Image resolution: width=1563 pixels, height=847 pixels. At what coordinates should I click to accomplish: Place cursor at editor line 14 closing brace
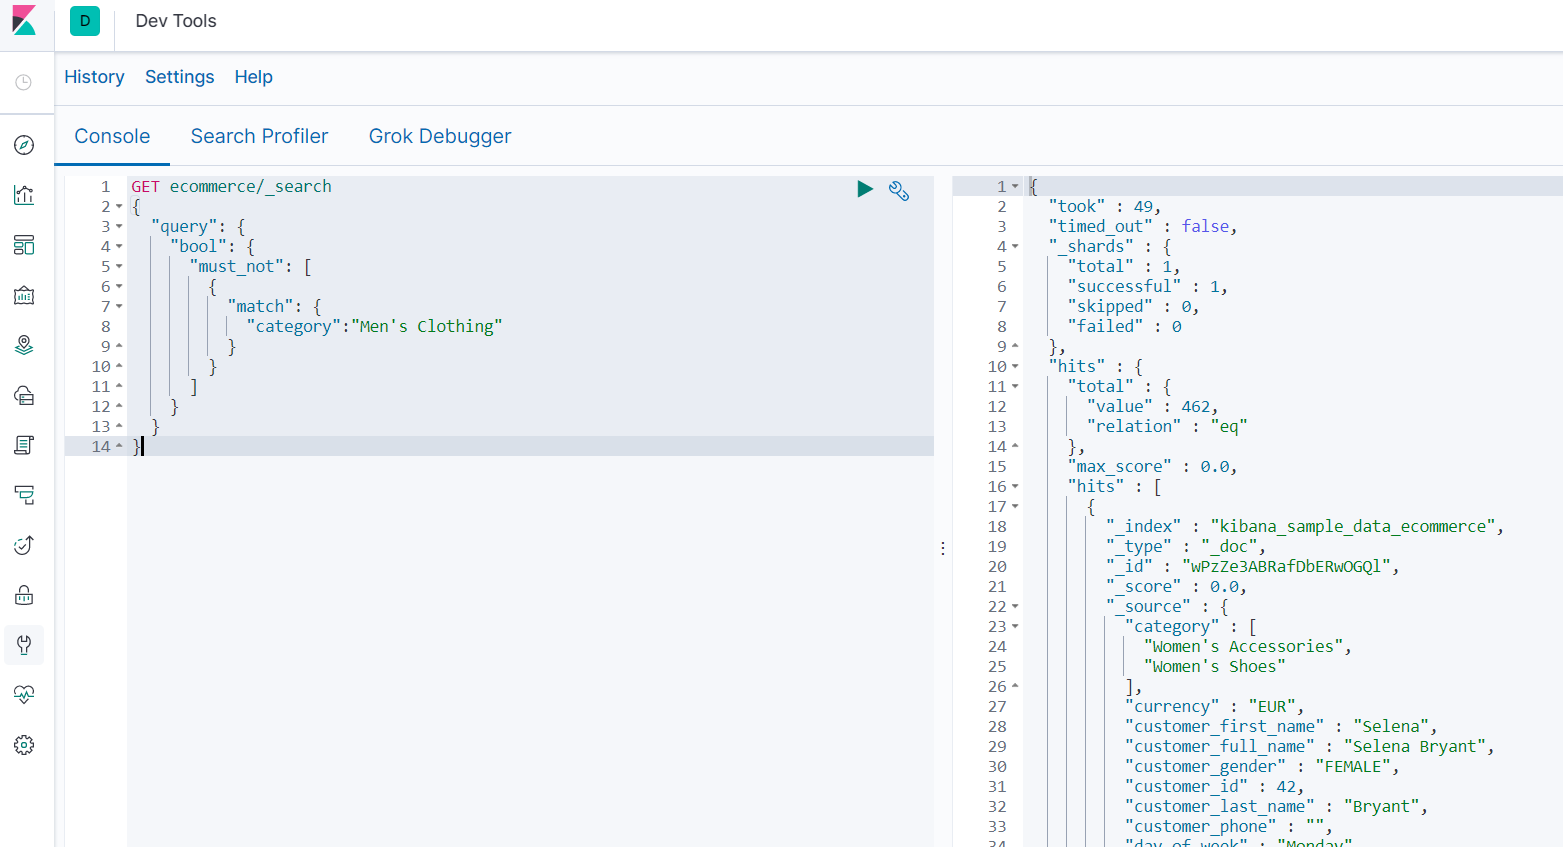[137, 446]
